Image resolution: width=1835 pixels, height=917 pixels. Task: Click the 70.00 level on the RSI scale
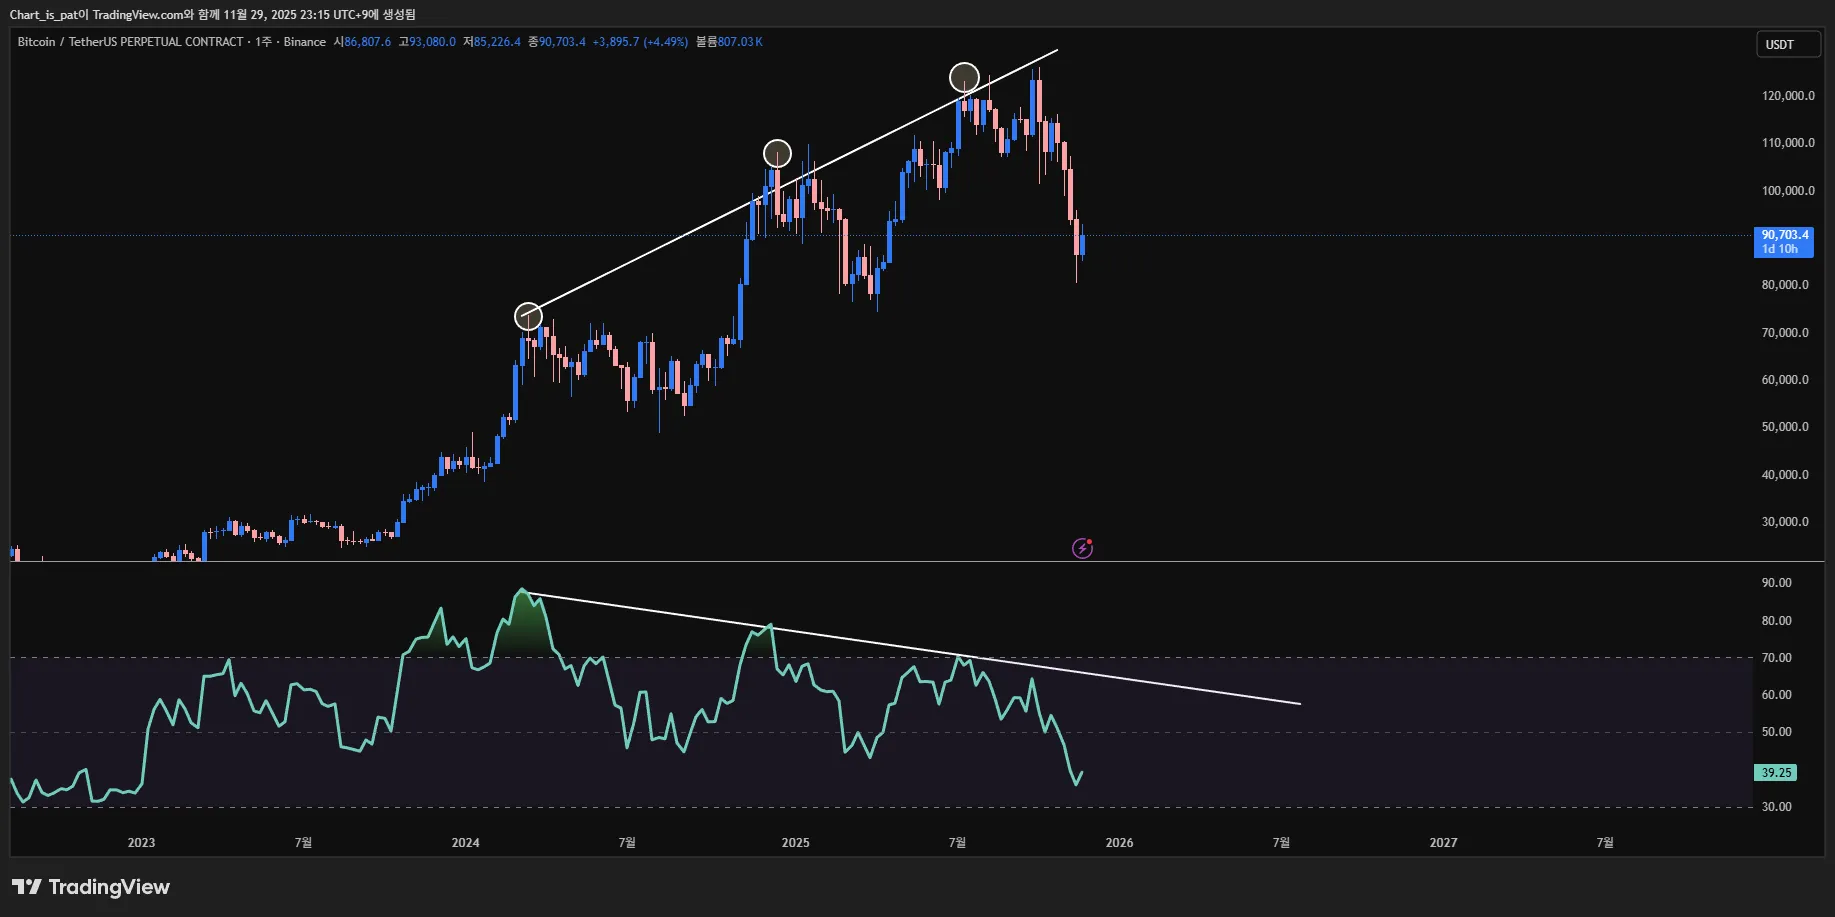(x=1776, y=658)
